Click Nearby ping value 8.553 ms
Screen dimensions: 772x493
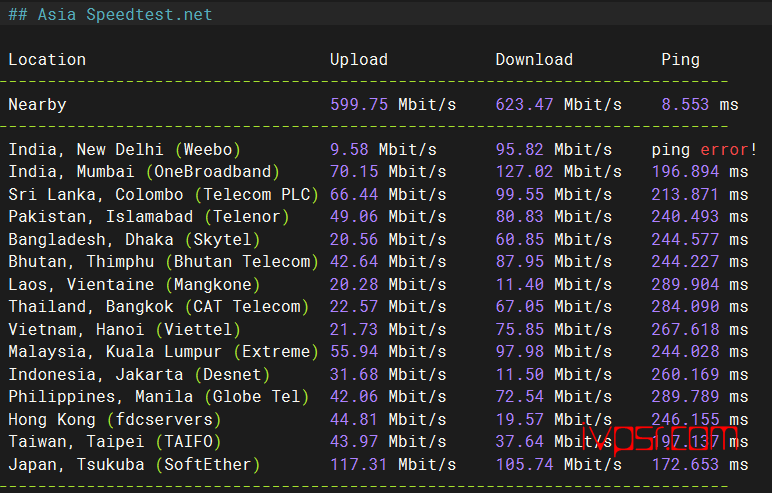click(x=700, y=104)
